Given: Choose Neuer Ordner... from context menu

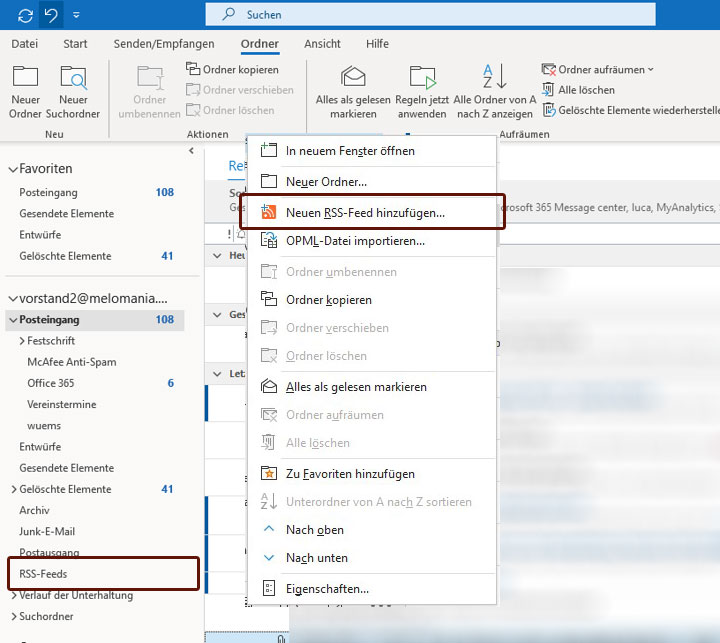Looking at the screenshot, I should (372, 181).
